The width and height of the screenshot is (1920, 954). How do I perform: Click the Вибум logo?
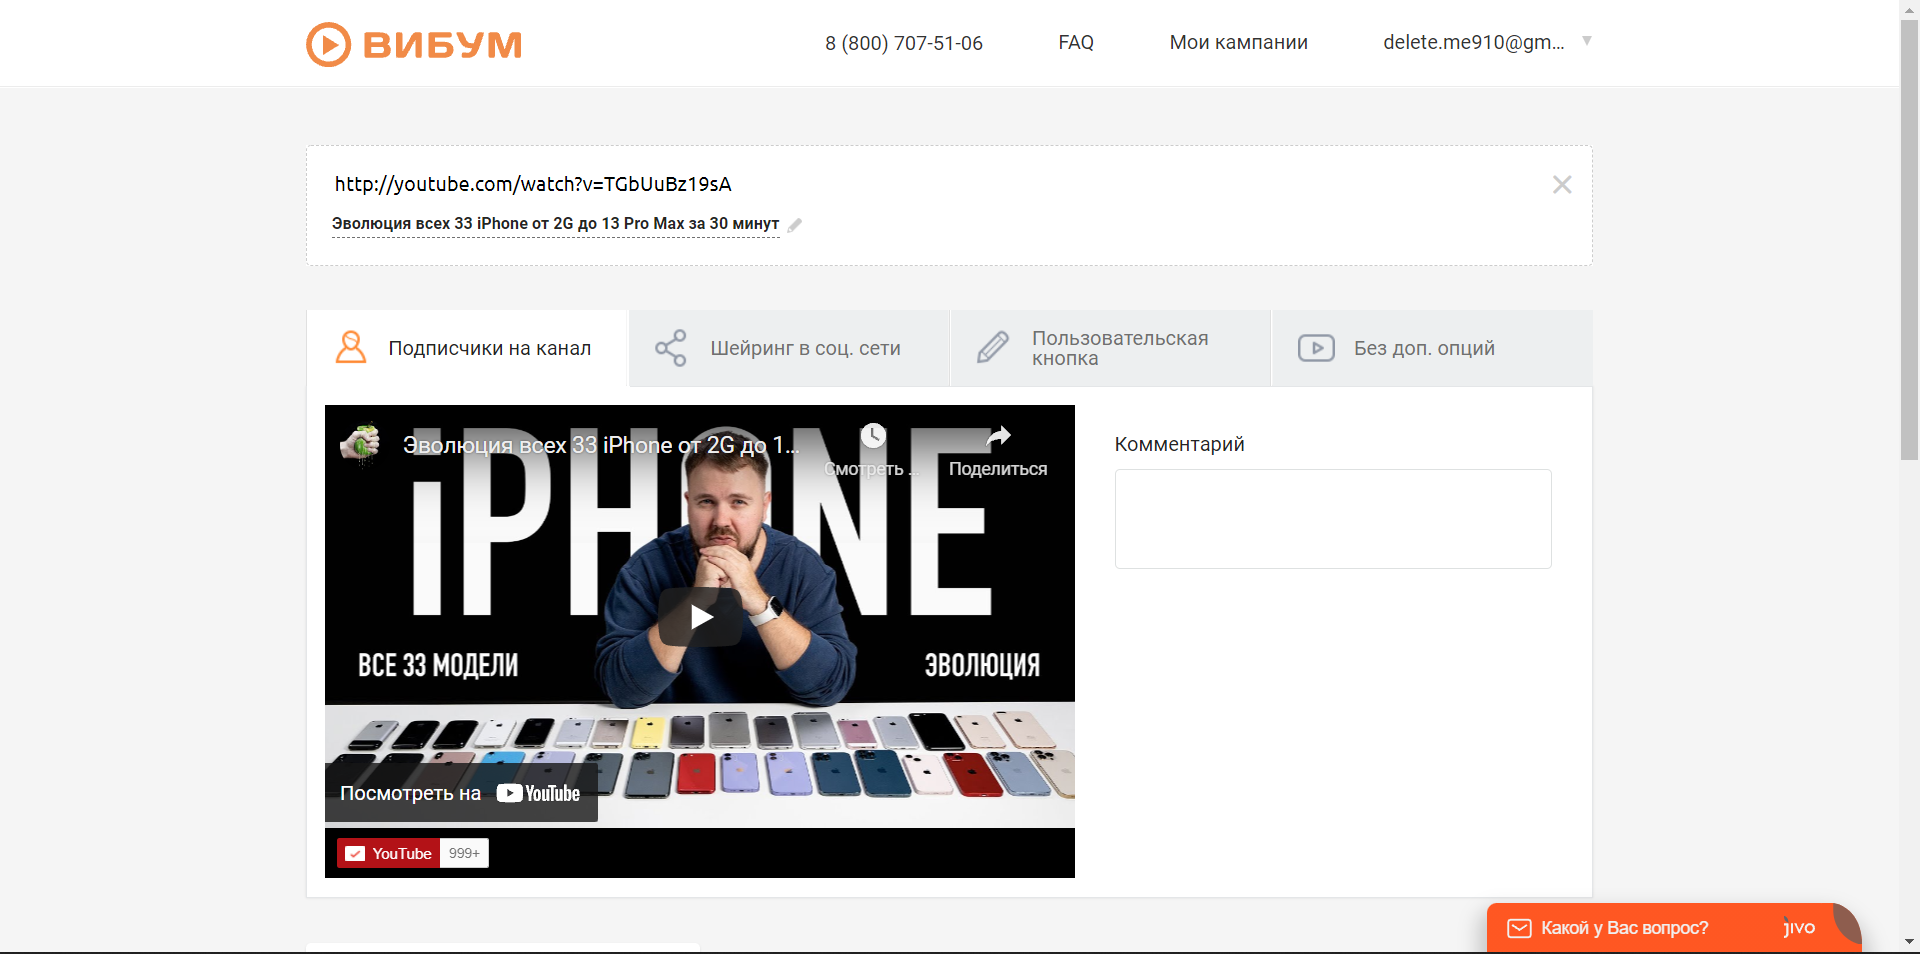pos(414,44)
